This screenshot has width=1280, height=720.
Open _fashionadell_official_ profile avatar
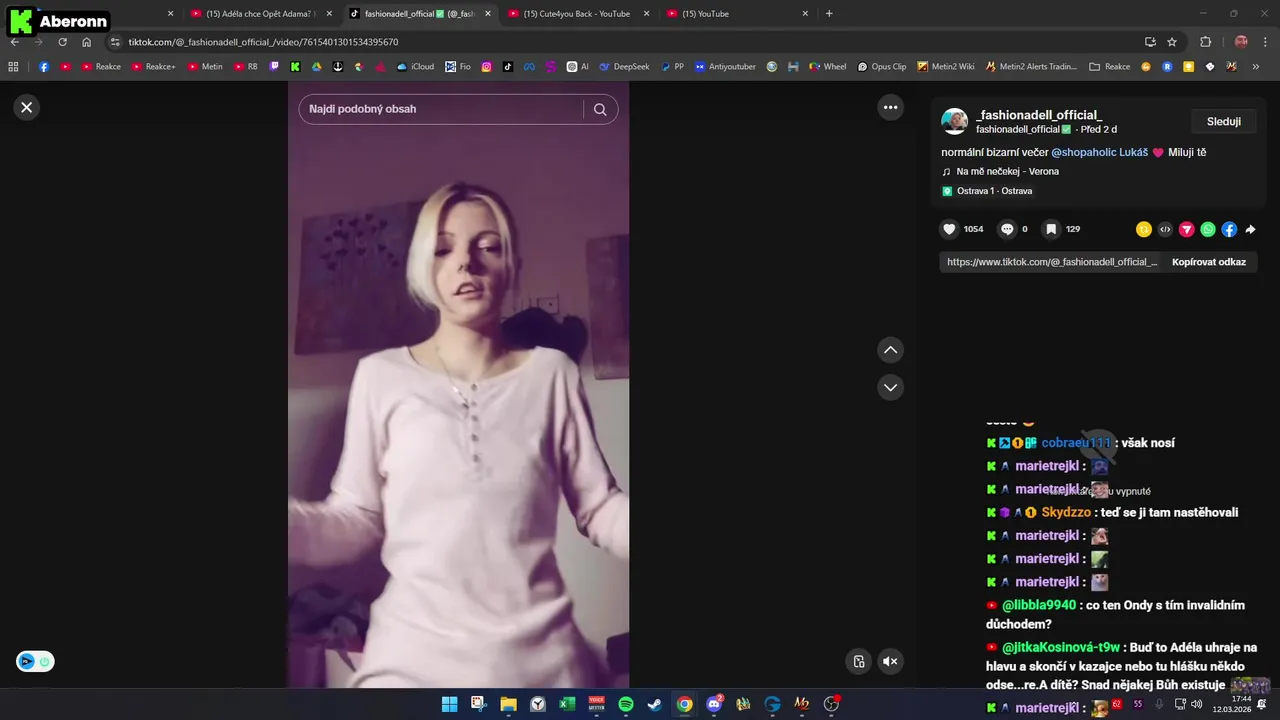[x=955, y=121]
